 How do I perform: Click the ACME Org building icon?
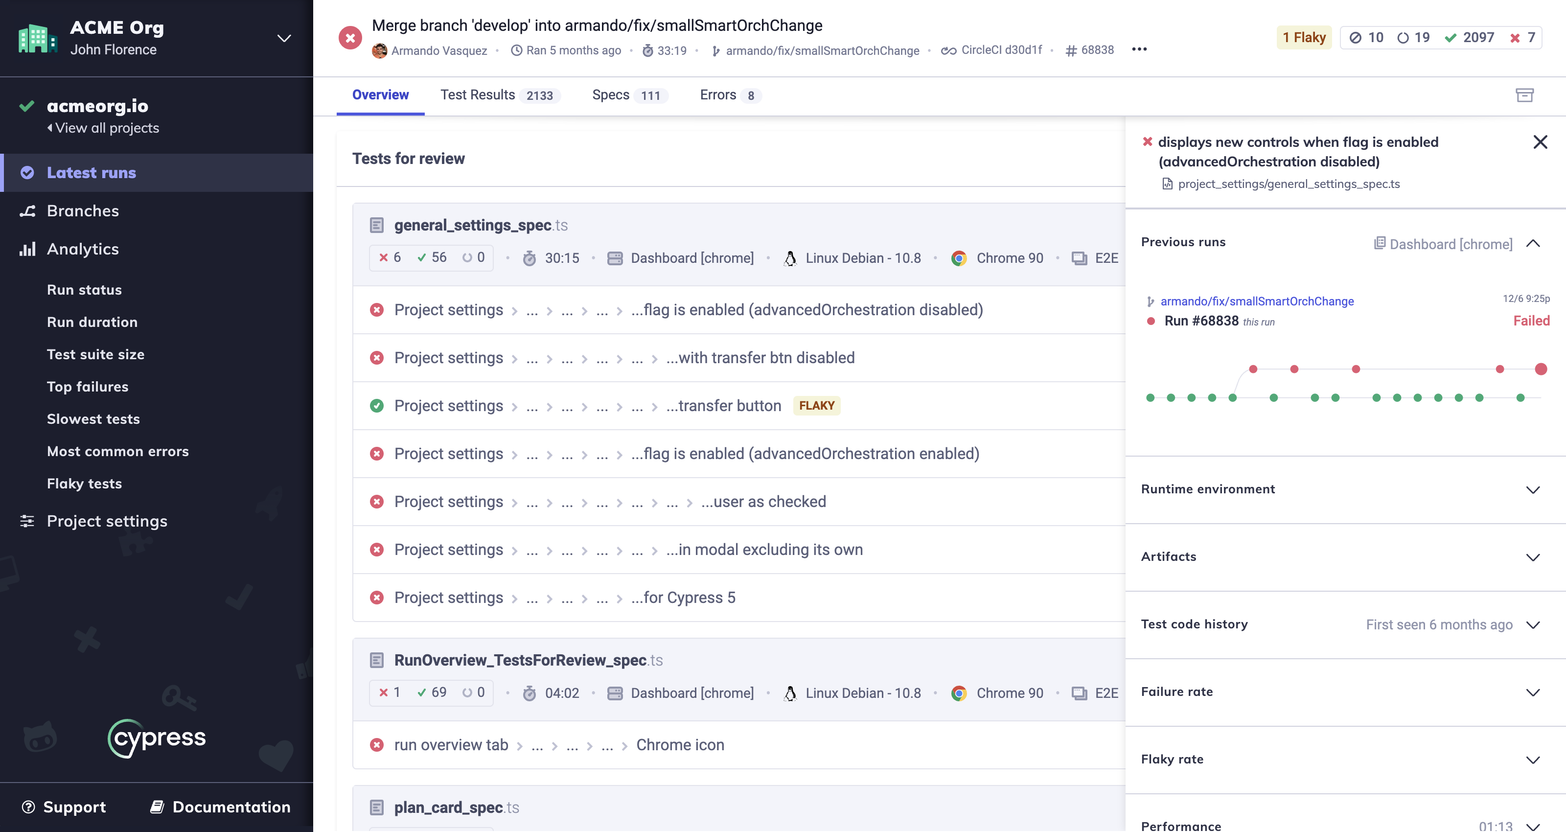click(x=37, y=38)
